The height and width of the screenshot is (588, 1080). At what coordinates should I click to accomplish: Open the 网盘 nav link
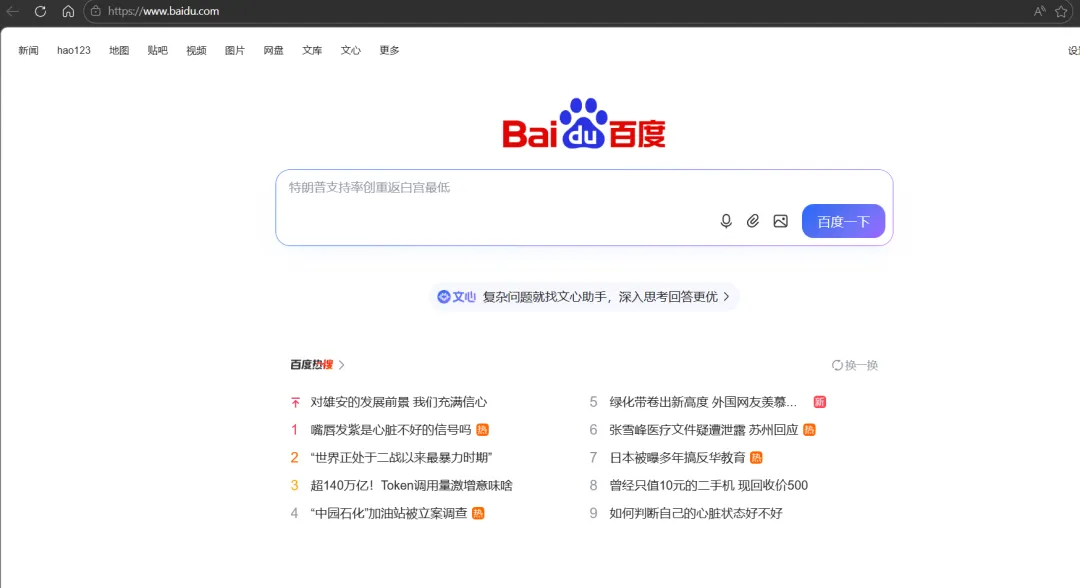tap(273, 50)
